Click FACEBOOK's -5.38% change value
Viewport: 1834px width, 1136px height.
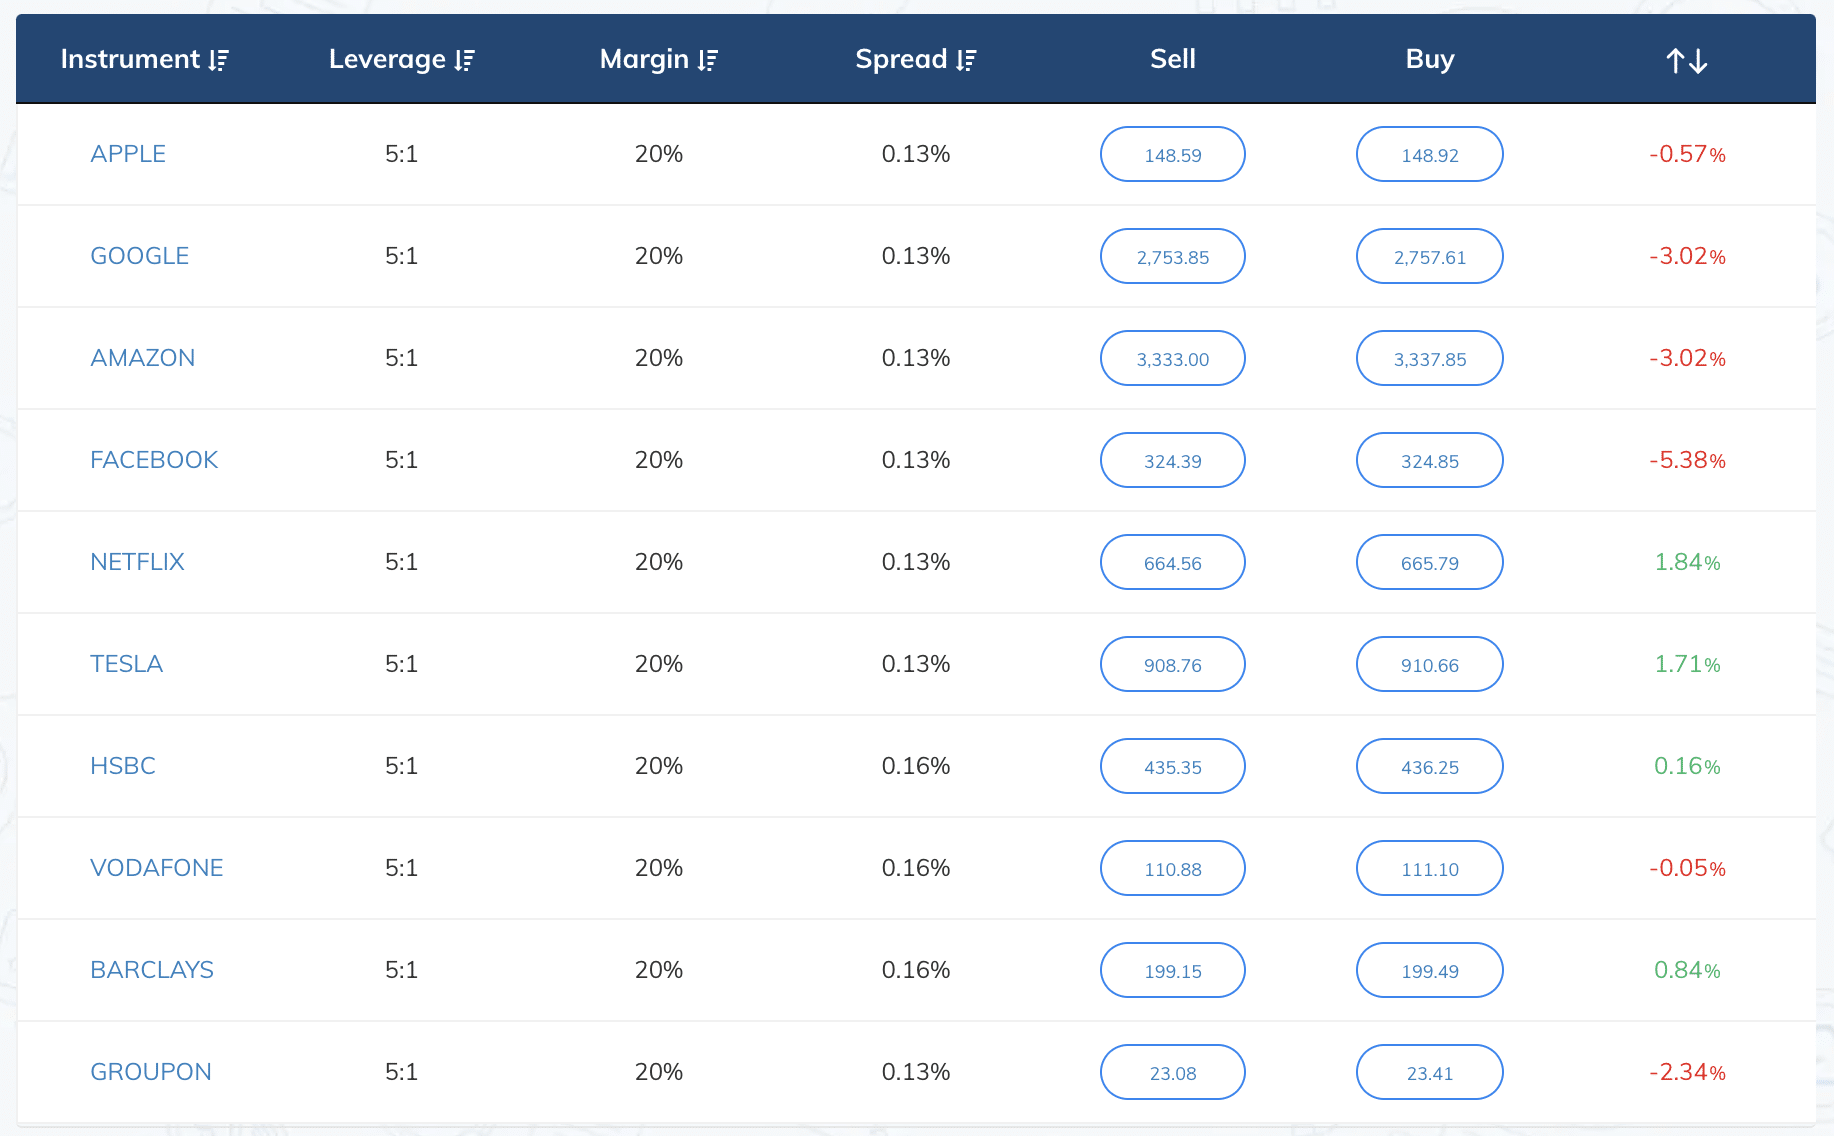[1687, 460]
